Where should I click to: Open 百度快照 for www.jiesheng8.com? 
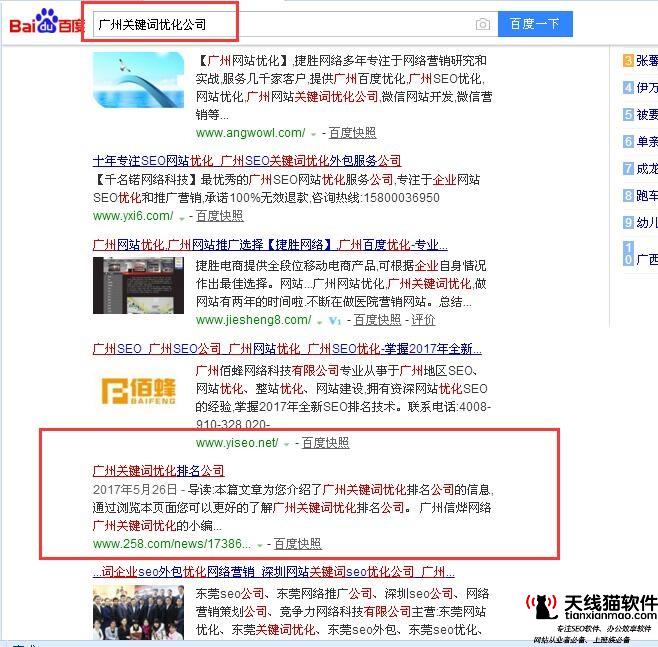[x=377, y=320]
